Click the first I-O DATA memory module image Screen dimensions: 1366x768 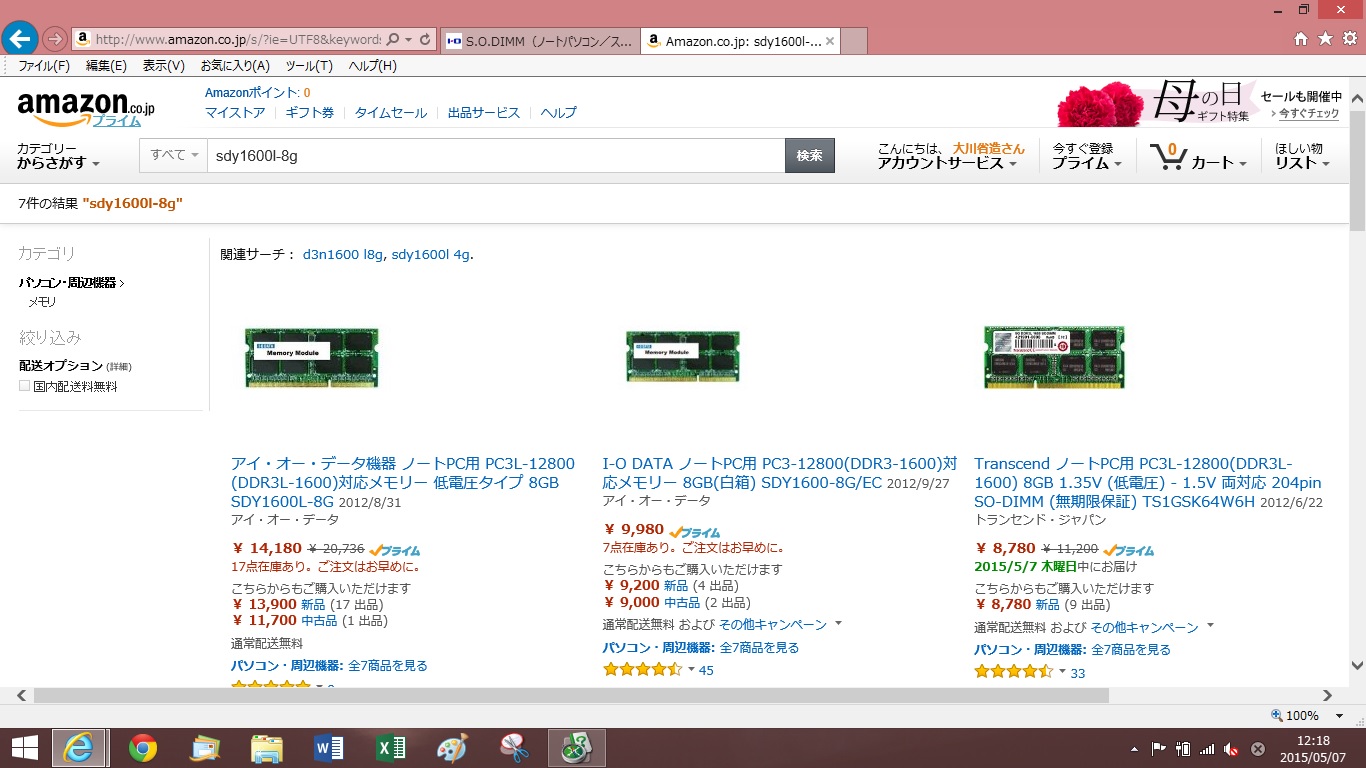click(312, 357)
